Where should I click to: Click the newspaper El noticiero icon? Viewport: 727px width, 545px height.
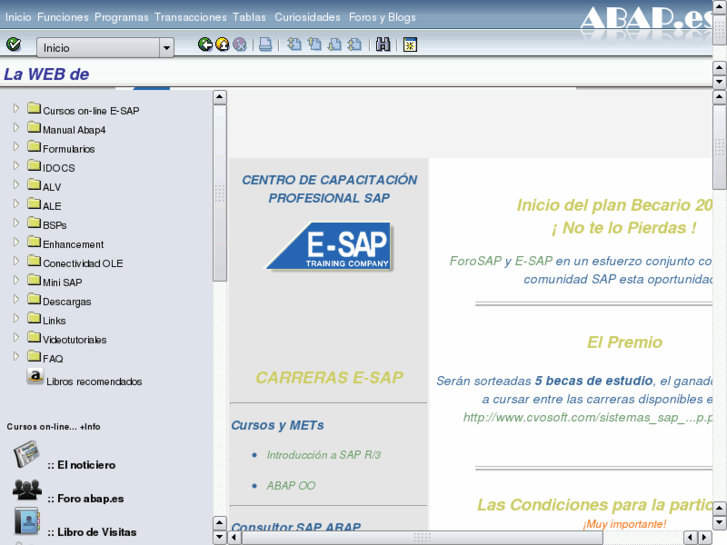(25, 456)
